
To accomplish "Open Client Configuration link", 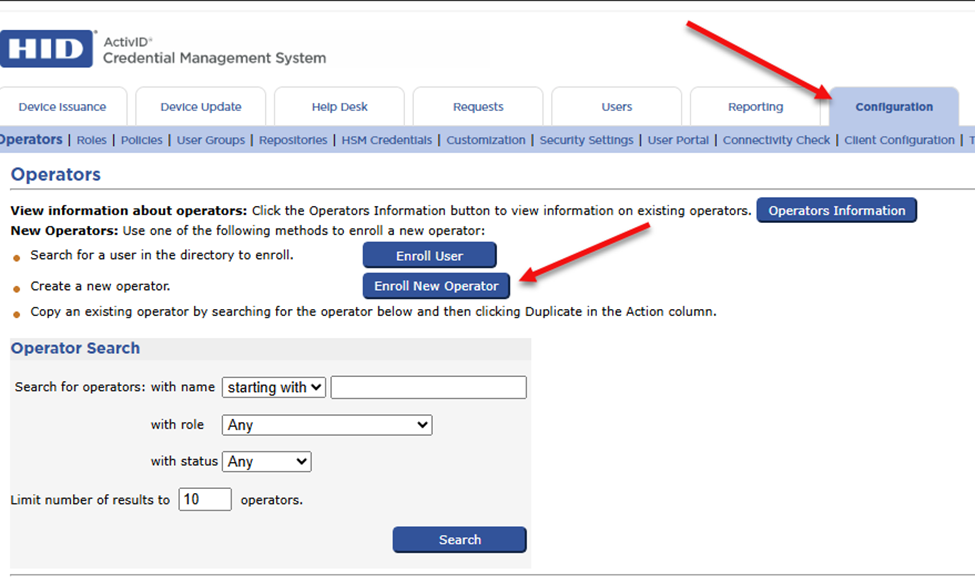I will click(899, 140).
